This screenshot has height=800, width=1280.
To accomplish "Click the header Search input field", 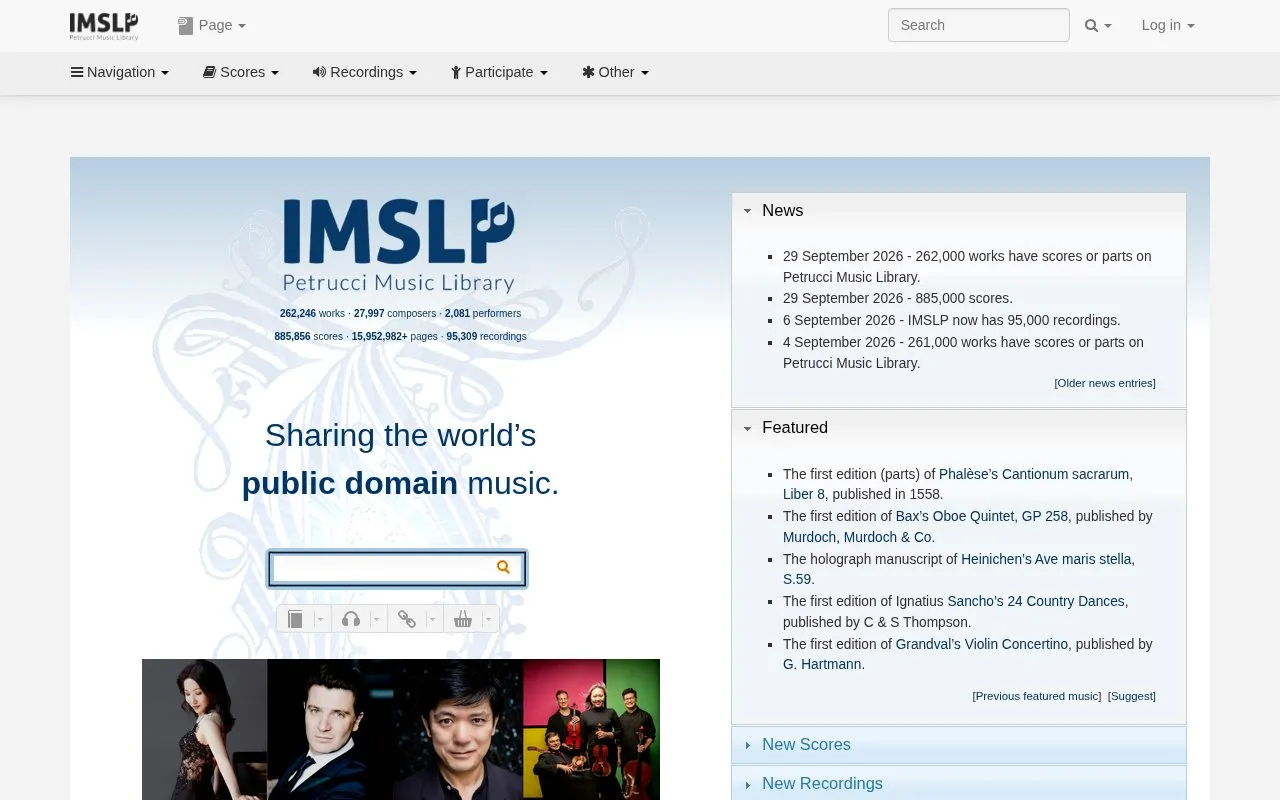I will (x=978, y=26).
